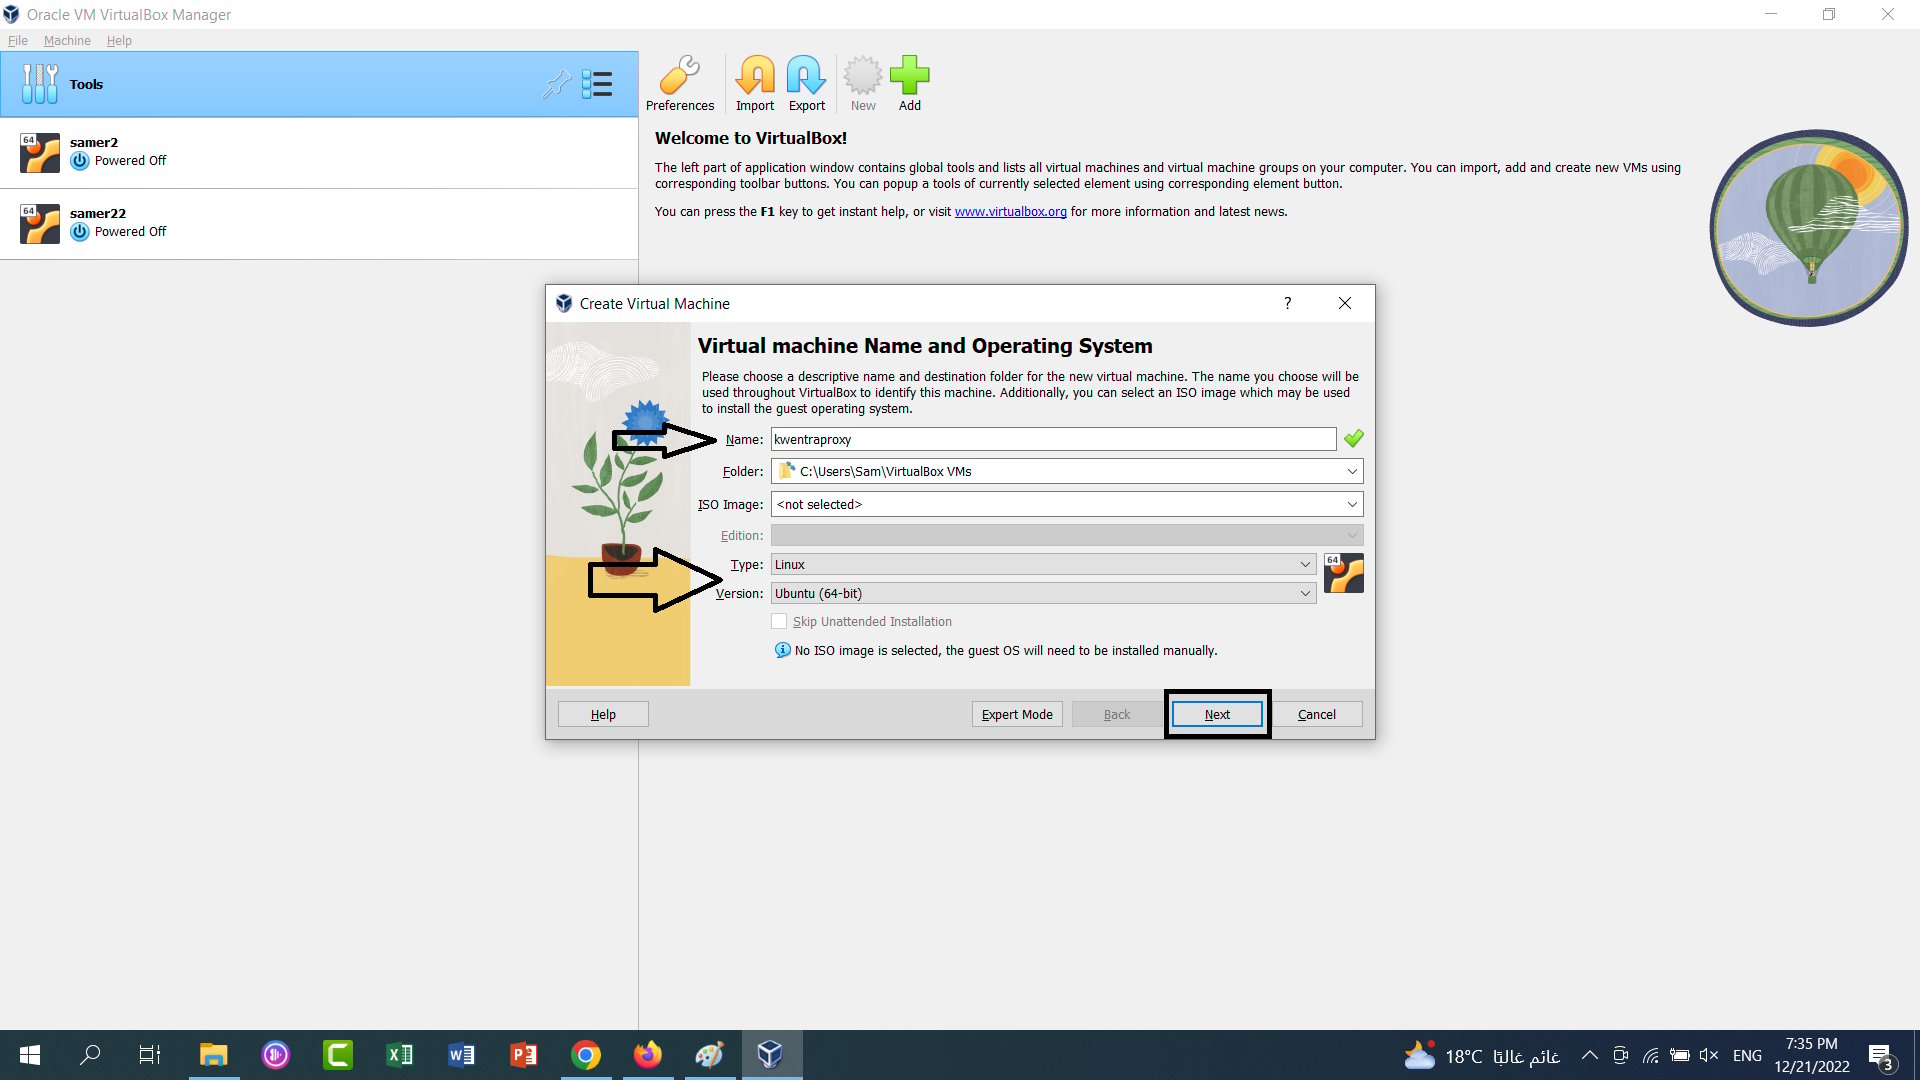Open File Explorer from the taskbar
Image resolution: width=1920 pixels, height=1080 pixels.
tap(213, 1055)
